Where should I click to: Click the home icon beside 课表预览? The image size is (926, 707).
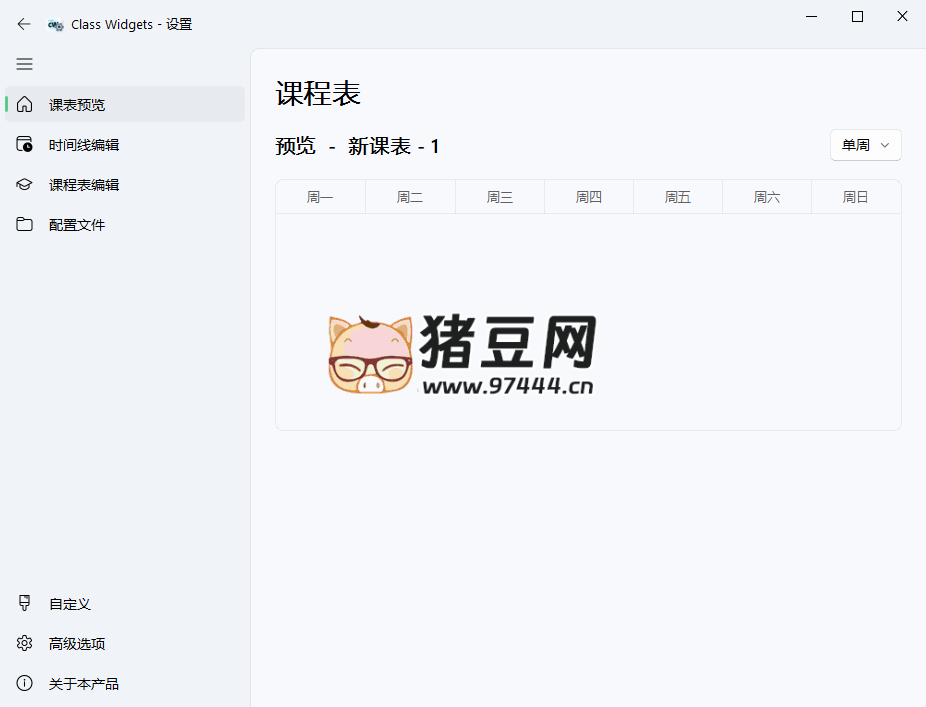(24, 104)
